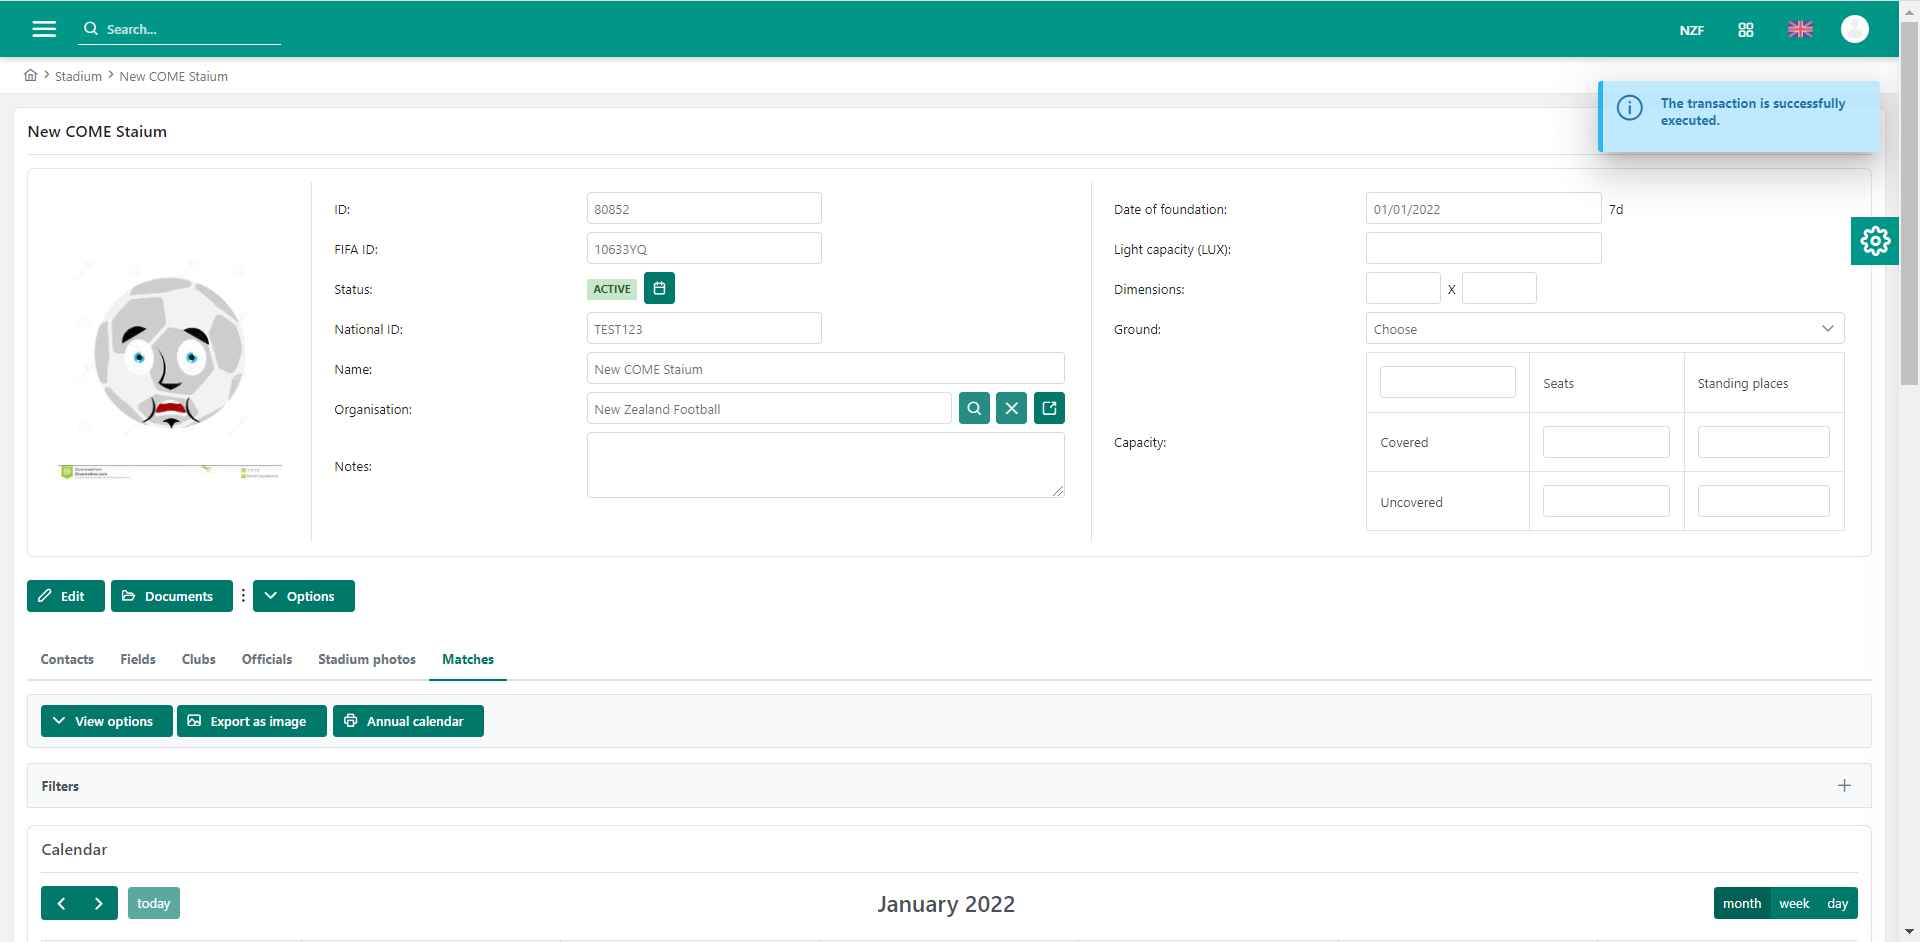Click the status calendar icon next to ACTIVE
The width and height of the screenshot is (1920, 942).
[659, 289]
